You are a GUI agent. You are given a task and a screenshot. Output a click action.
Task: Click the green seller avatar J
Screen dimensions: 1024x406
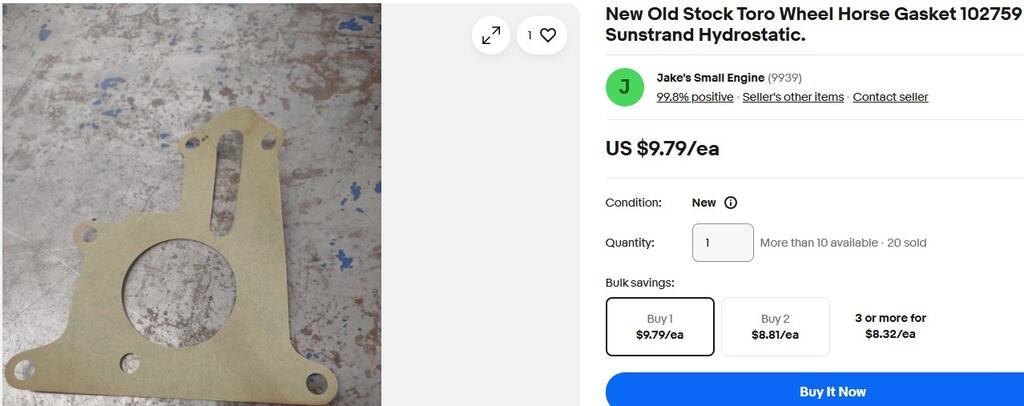[x=625, y=87]
